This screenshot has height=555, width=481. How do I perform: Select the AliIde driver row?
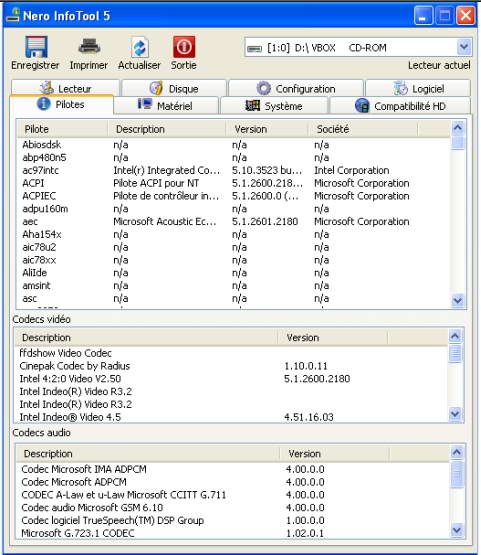click(x=234, y=273)
